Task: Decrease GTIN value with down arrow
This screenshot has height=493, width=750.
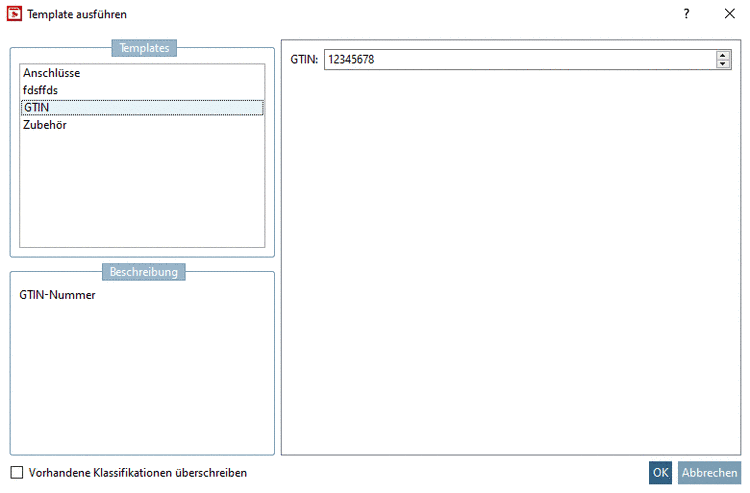Action: (x=723, y=64)
